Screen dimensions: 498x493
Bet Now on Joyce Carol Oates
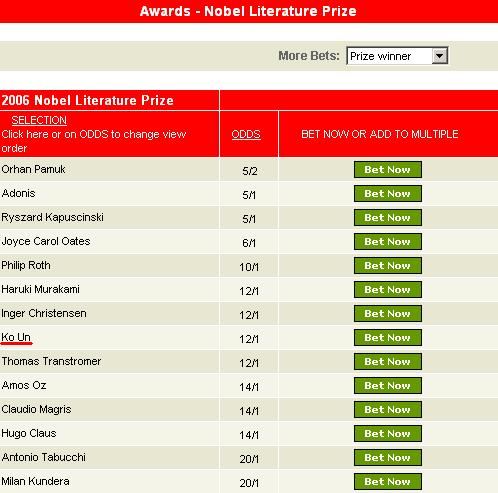pyautogui.click(x=388, y=242)
